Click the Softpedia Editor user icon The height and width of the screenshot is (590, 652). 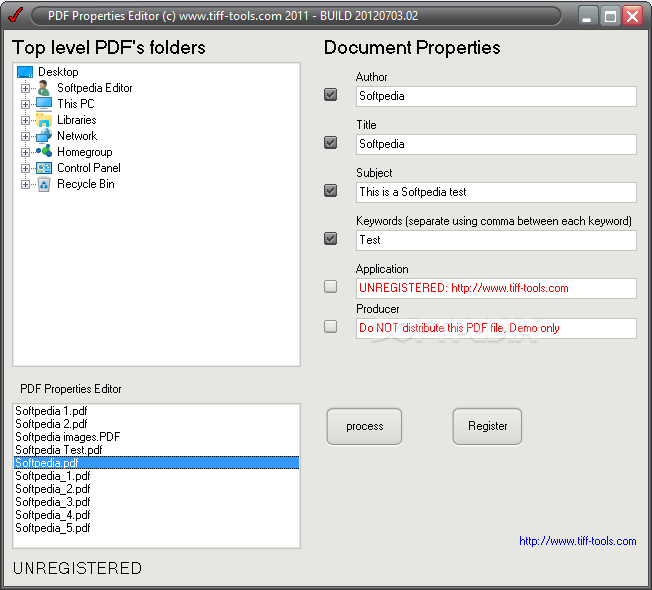[43, 88]
